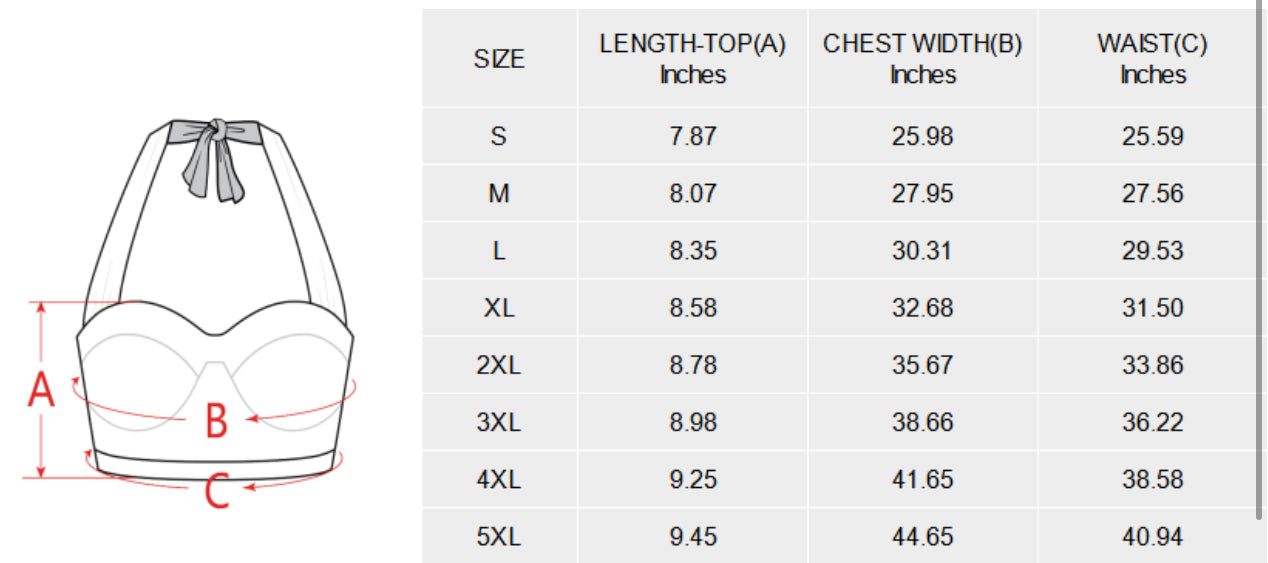Select the M size row label

pos(499,193)
